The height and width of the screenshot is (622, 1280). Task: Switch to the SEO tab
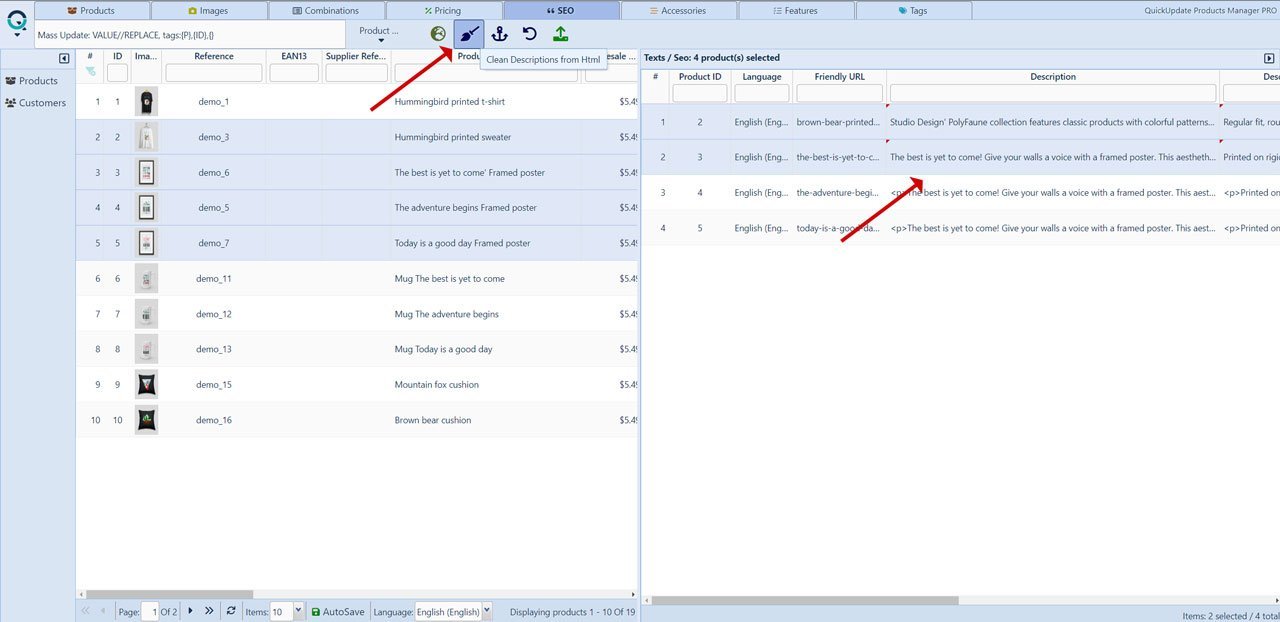(x=561, y=10)
